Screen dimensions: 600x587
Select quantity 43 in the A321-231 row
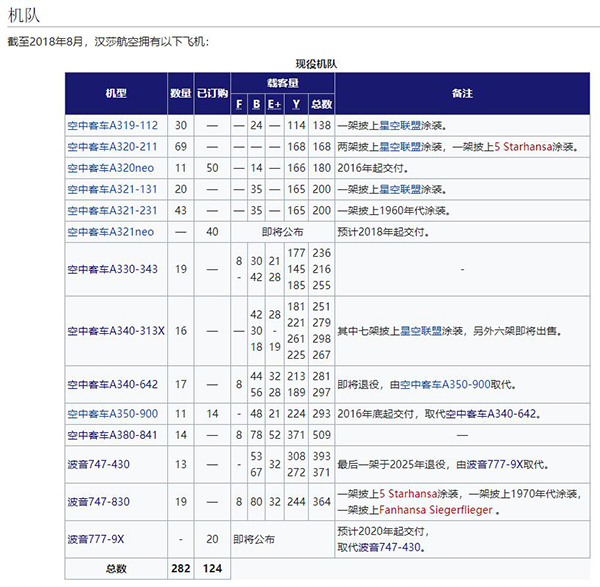coord(181,210)
